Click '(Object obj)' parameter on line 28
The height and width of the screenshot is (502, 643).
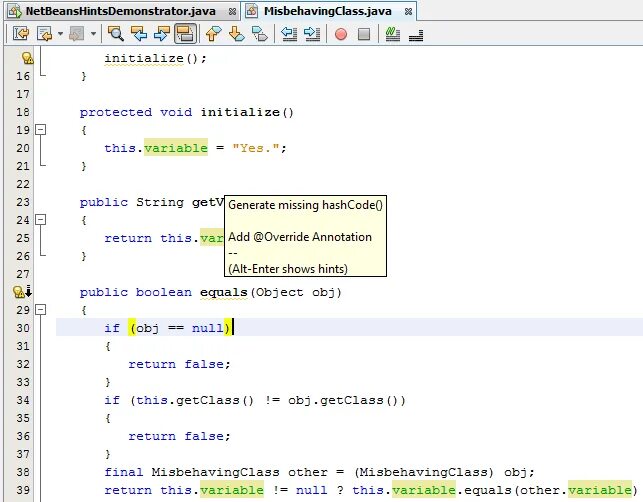pos(296,292)
